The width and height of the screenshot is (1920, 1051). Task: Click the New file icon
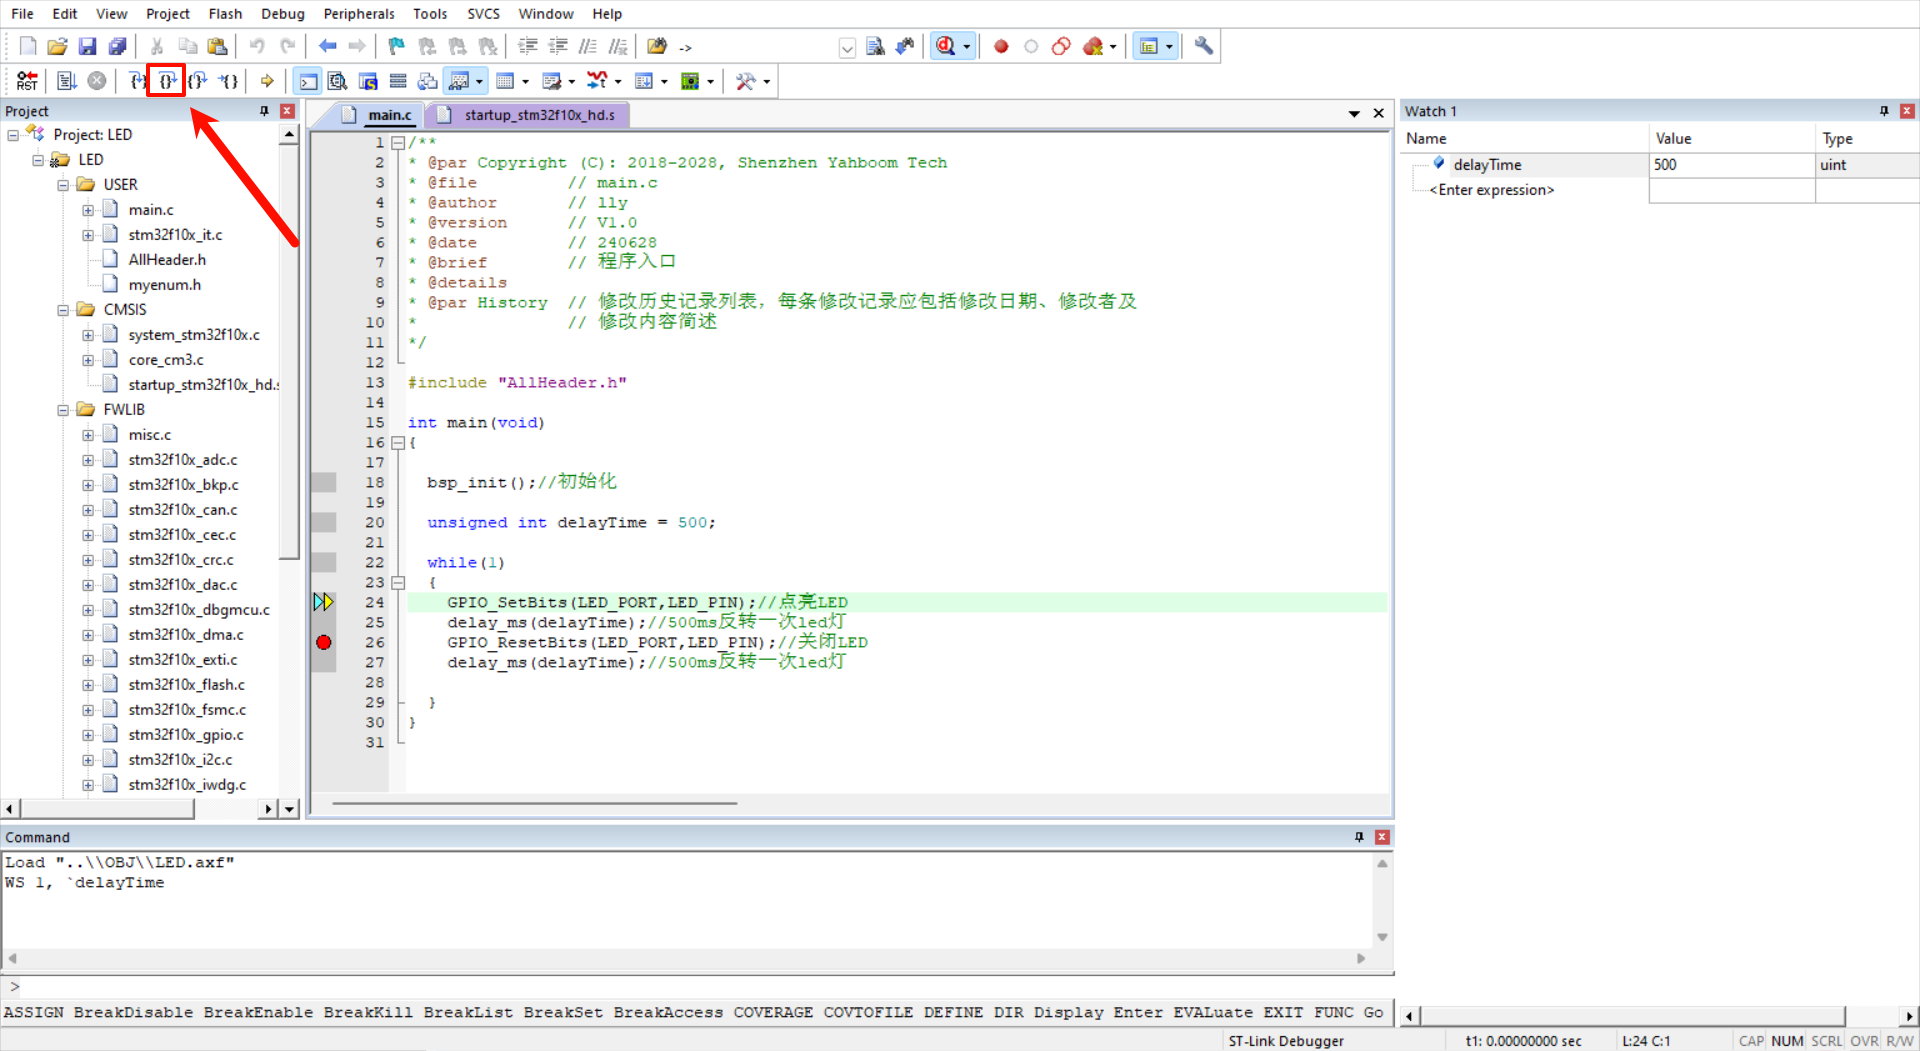coord(28,46)
